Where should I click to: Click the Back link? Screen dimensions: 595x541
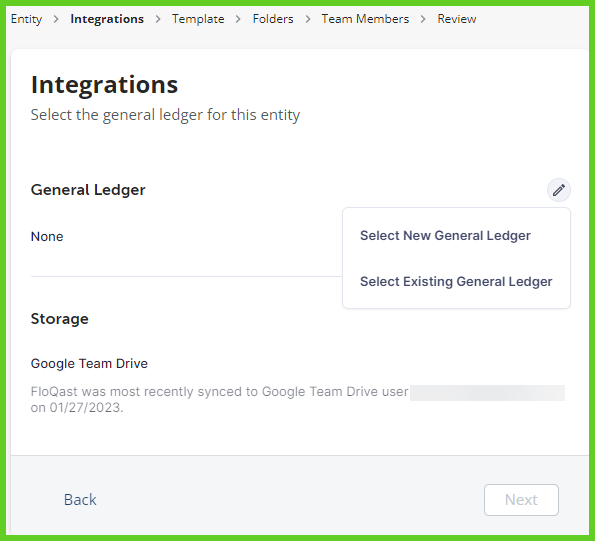pos(80,500)
